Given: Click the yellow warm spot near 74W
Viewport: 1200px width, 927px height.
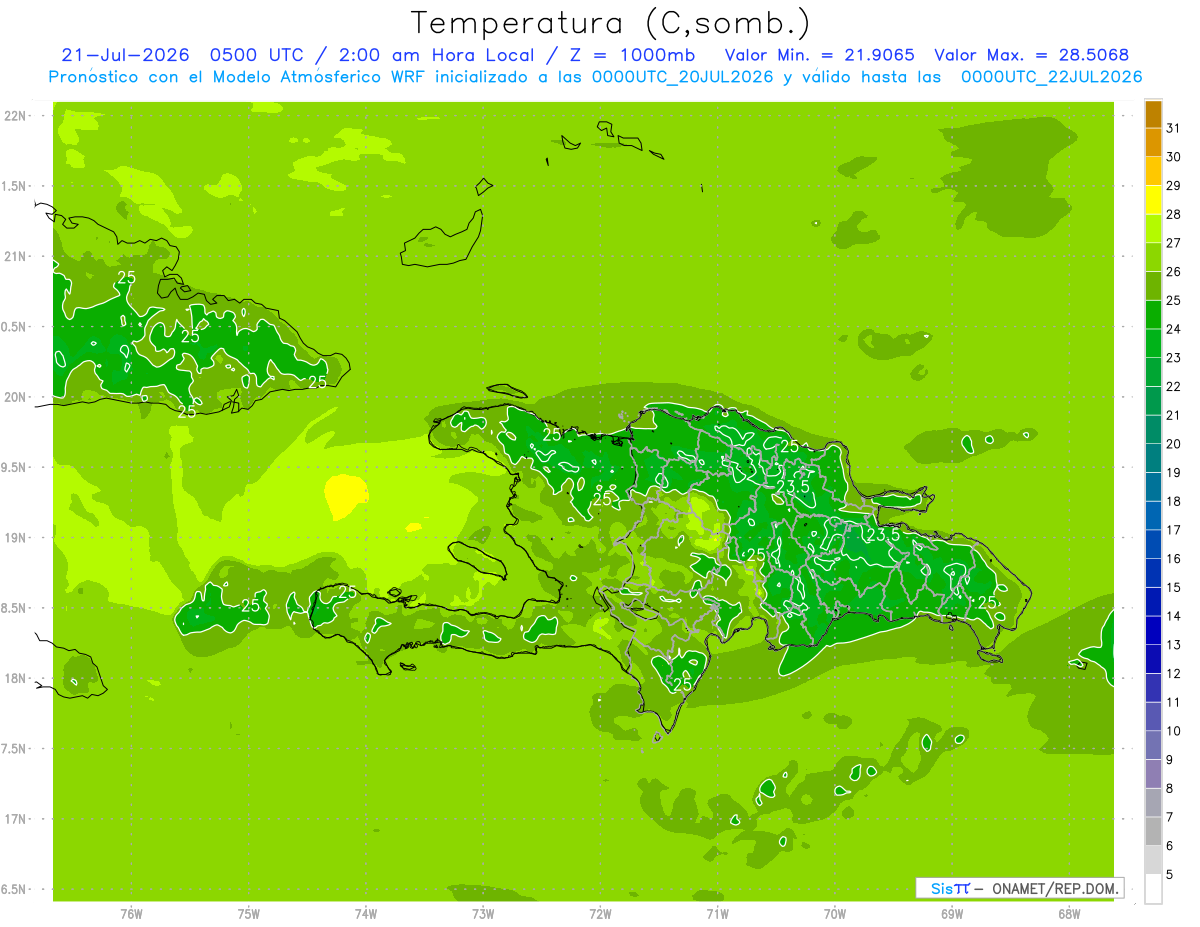Looking at the screenshot, I should pos(345,497).
